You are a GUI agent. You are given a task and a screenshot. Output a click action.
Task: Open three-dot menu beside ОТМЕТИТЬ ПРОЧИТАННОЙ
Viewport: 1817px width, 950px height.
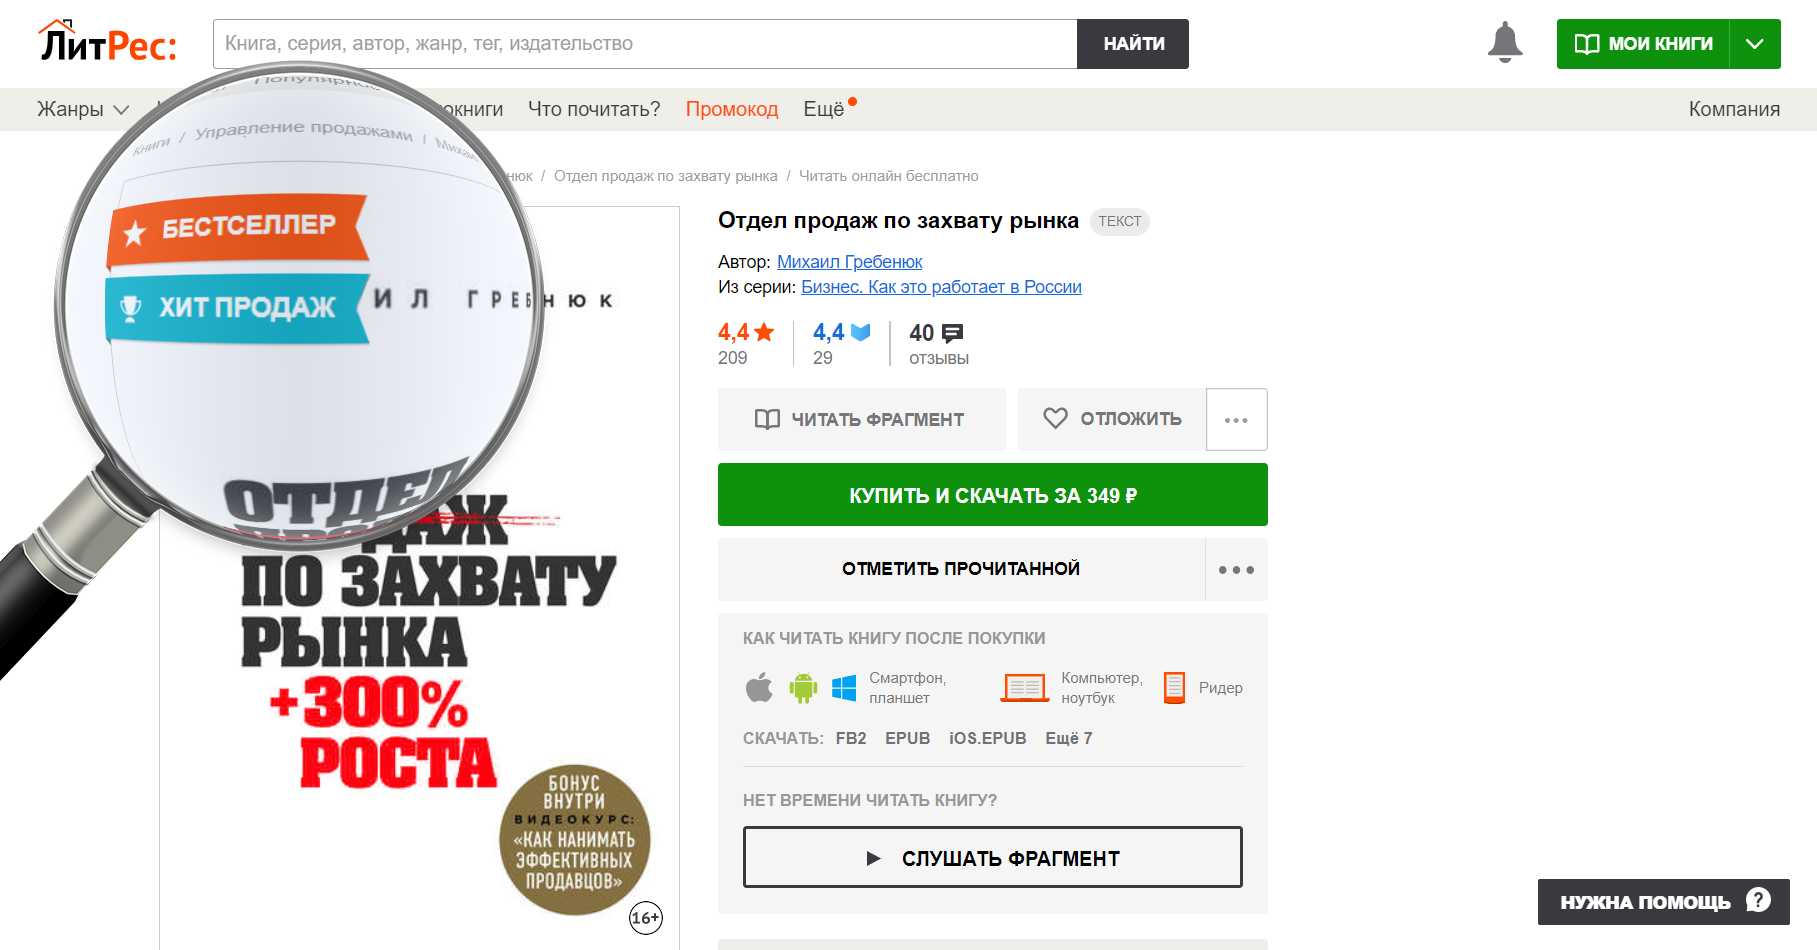pyautogui.click(x=1236, y=569)
